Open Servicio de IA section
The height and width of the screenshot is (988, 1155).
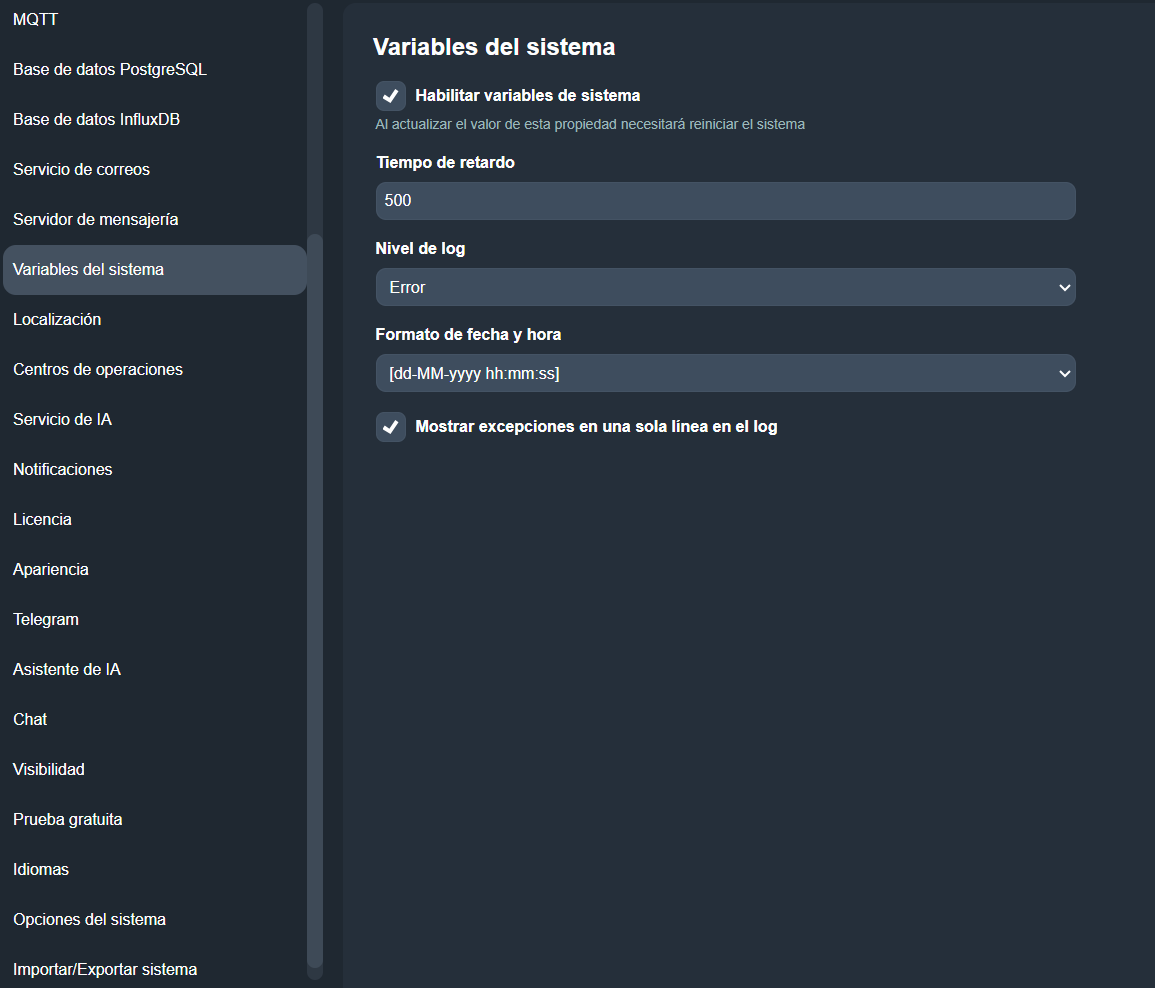pos(62,419)
